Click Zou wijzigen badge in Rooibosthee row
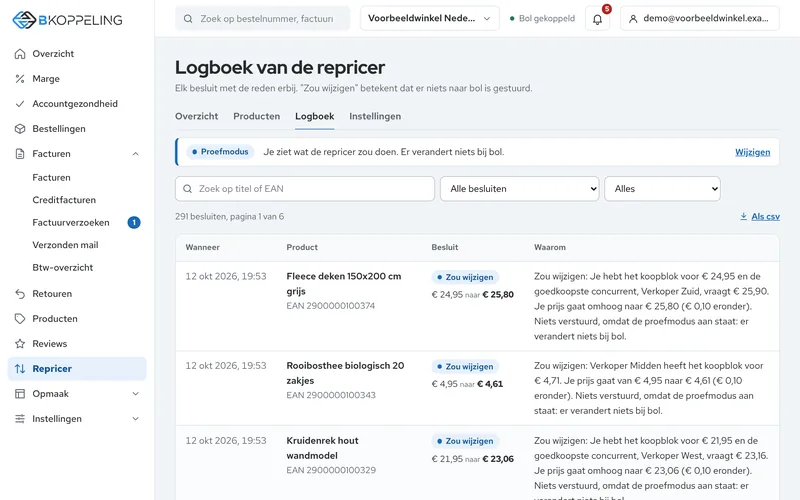 [x=465, y=366]
